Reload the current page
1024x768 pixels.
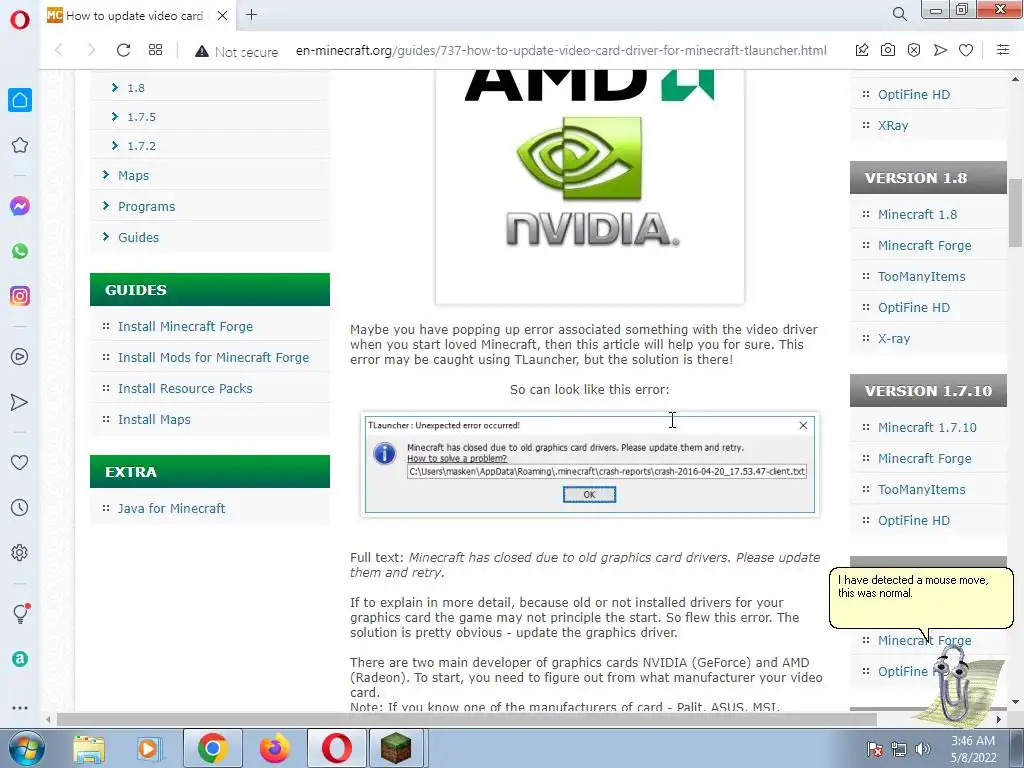point(123,50)
